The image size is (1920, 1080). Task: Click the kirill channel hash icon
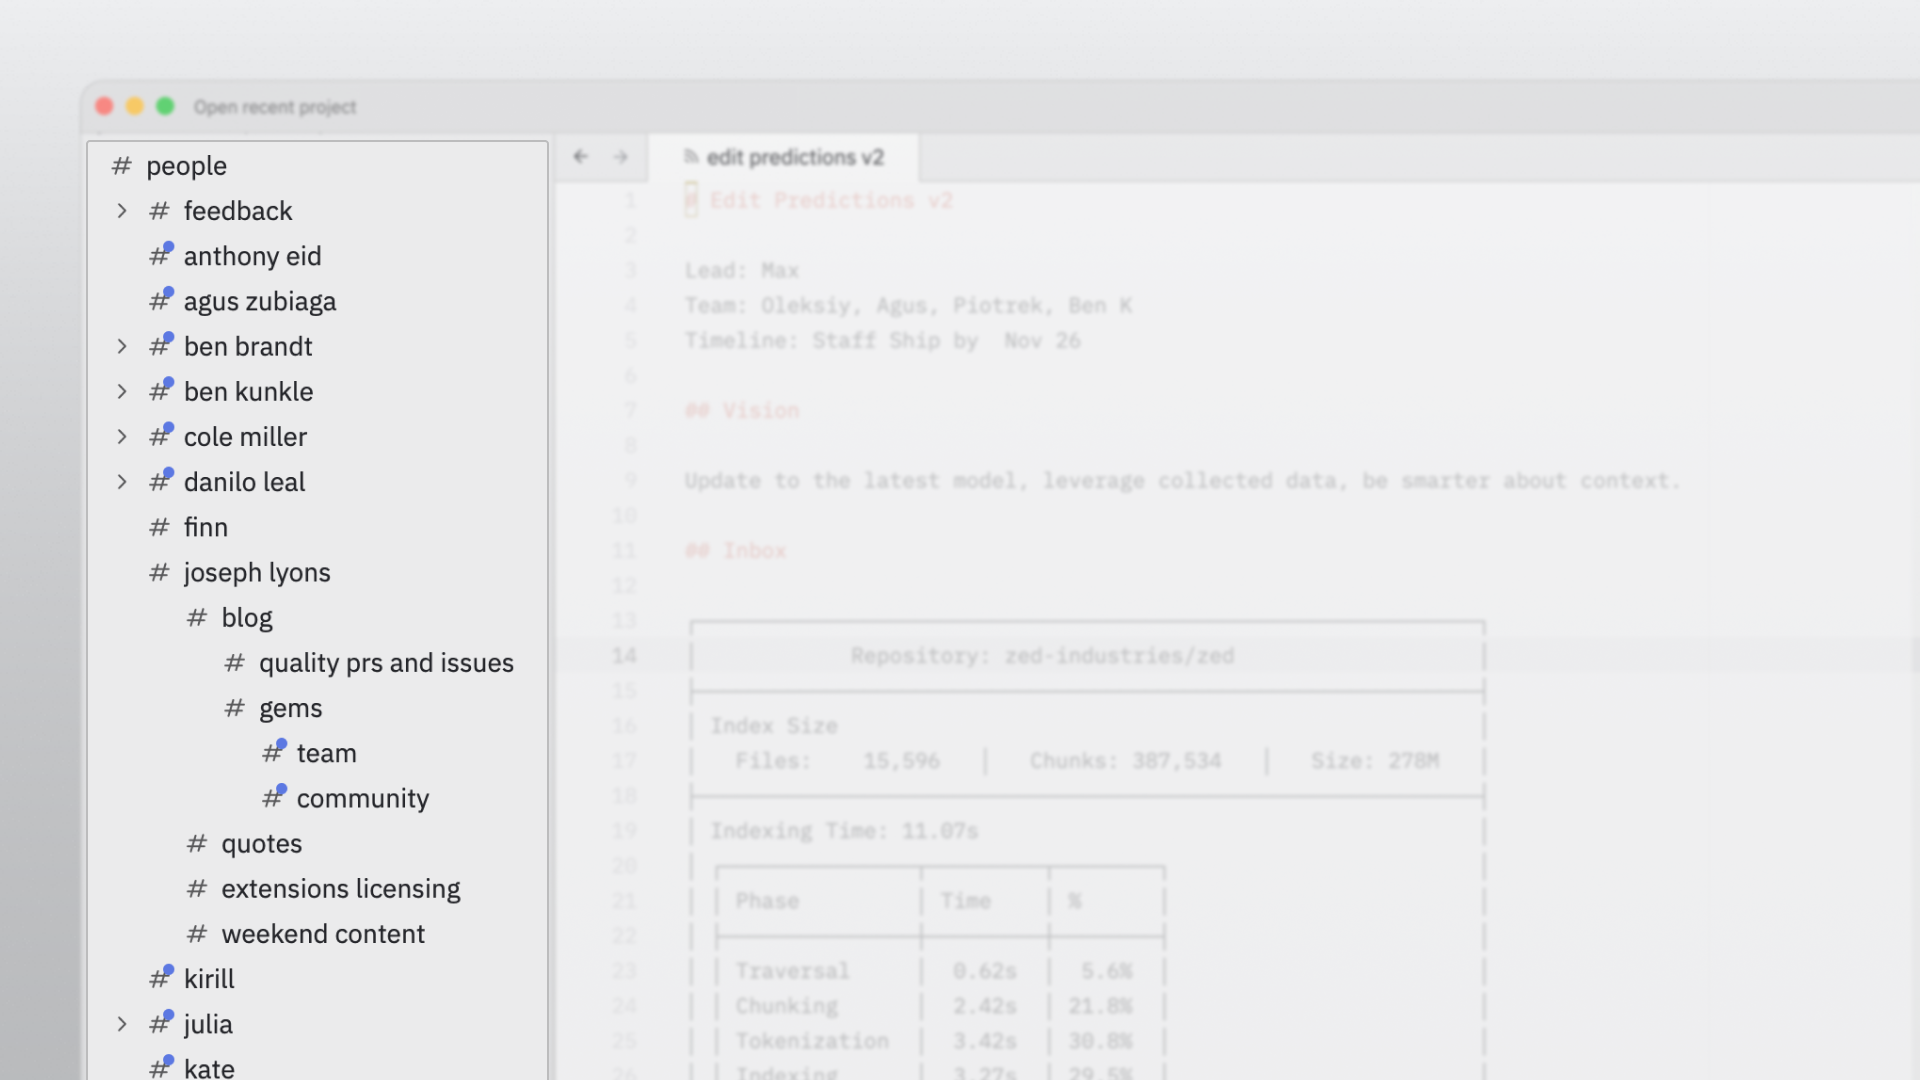pyautogui.click(x=160, y=979)
